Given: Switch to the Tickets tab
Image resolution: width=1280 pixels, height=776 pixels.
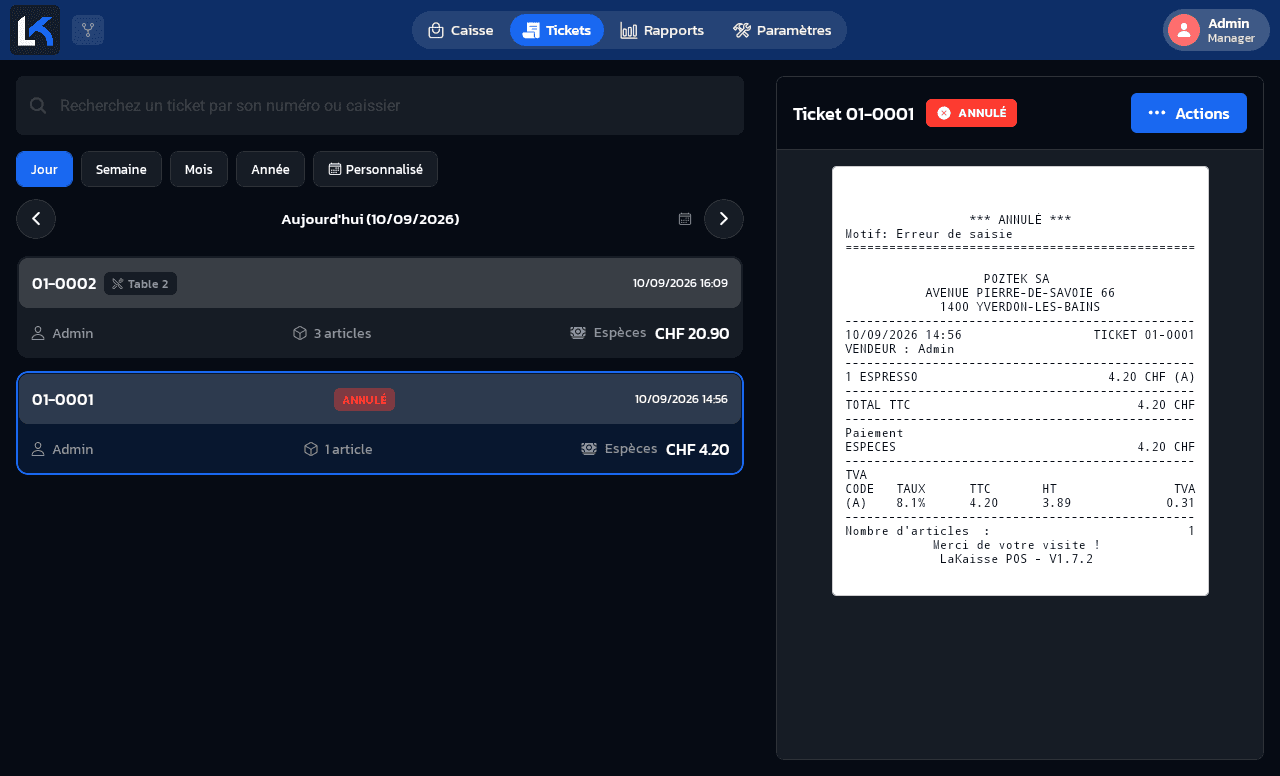Looking at the screenshot, I should [x=557, y=30].
